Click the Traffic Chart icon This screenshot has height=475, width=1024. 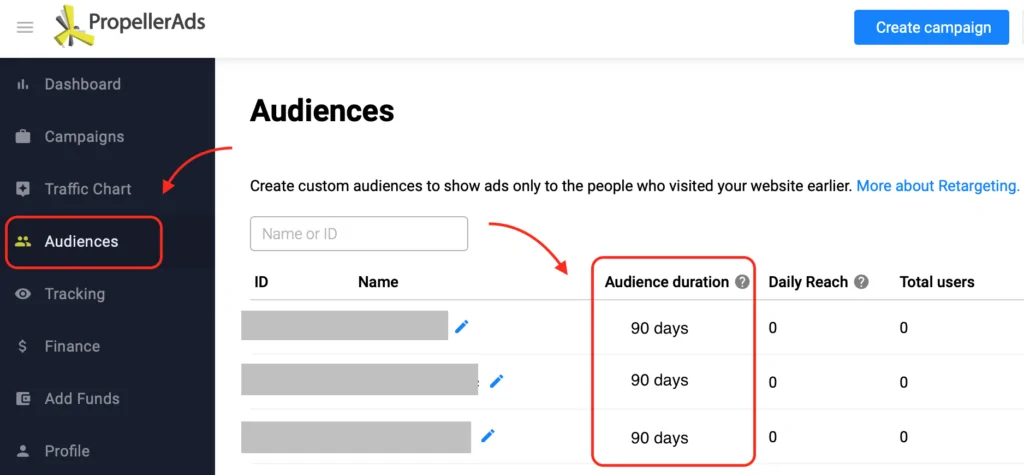click(x=23, y=189)
